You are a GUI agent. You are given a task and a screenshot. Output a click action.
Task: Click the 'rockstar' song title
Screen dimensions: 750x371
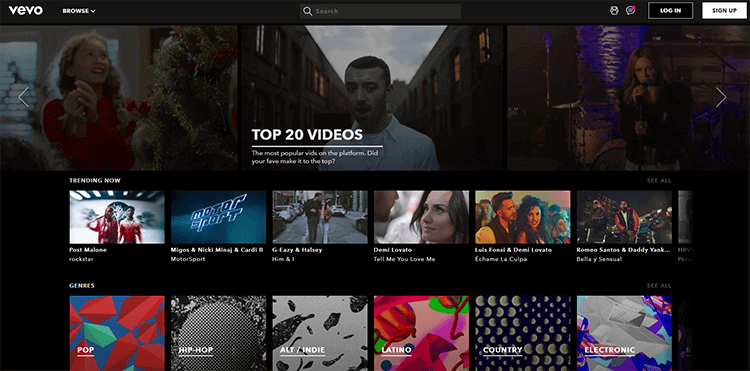tap(80, 259)
